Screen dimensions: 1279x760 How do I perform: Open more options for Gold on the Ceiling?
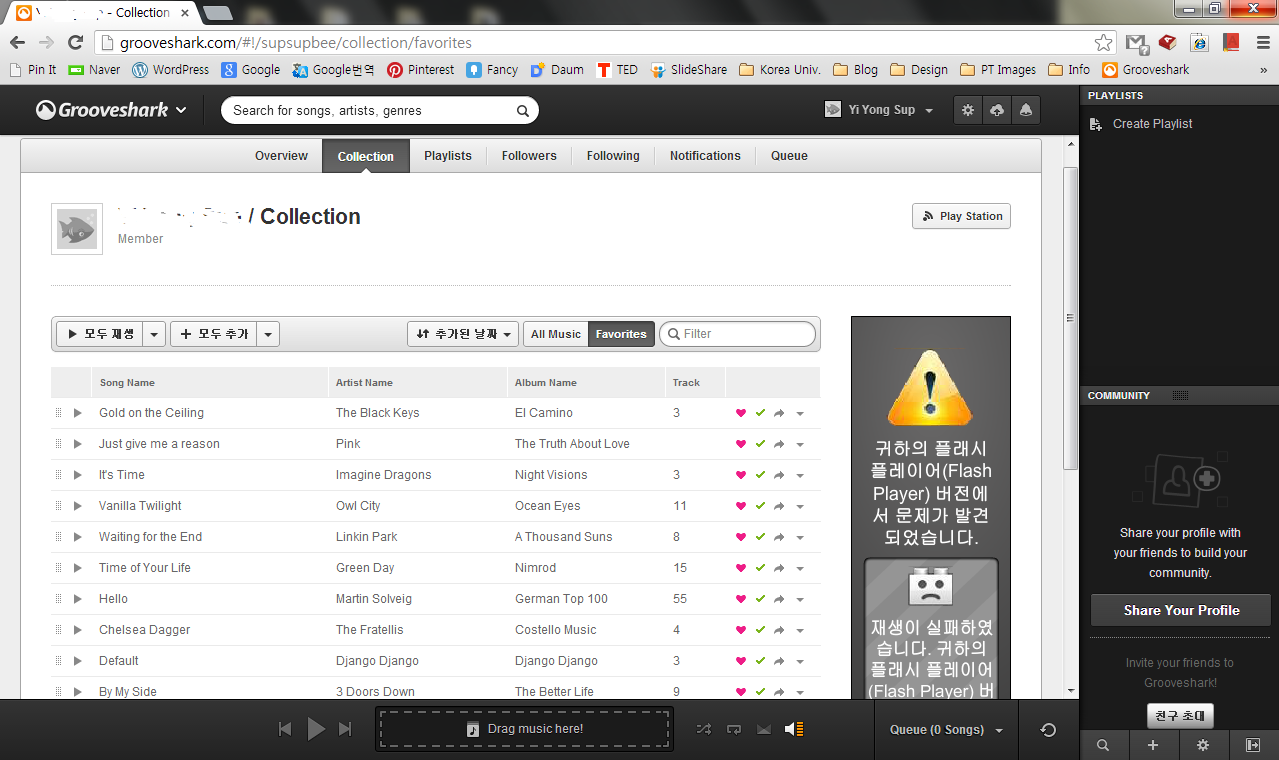click(x=800, y=414)
